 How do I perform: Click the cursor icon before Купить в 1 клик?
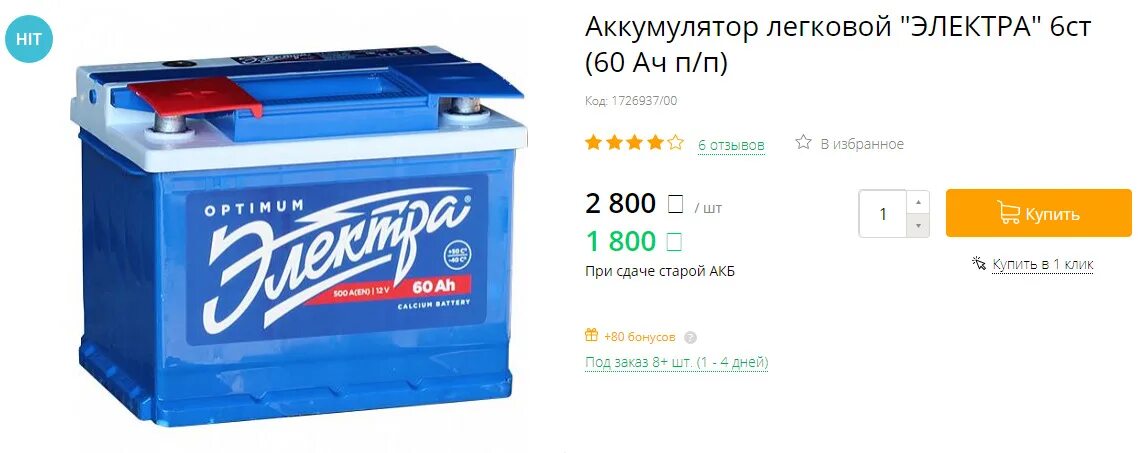coord(979,263)
